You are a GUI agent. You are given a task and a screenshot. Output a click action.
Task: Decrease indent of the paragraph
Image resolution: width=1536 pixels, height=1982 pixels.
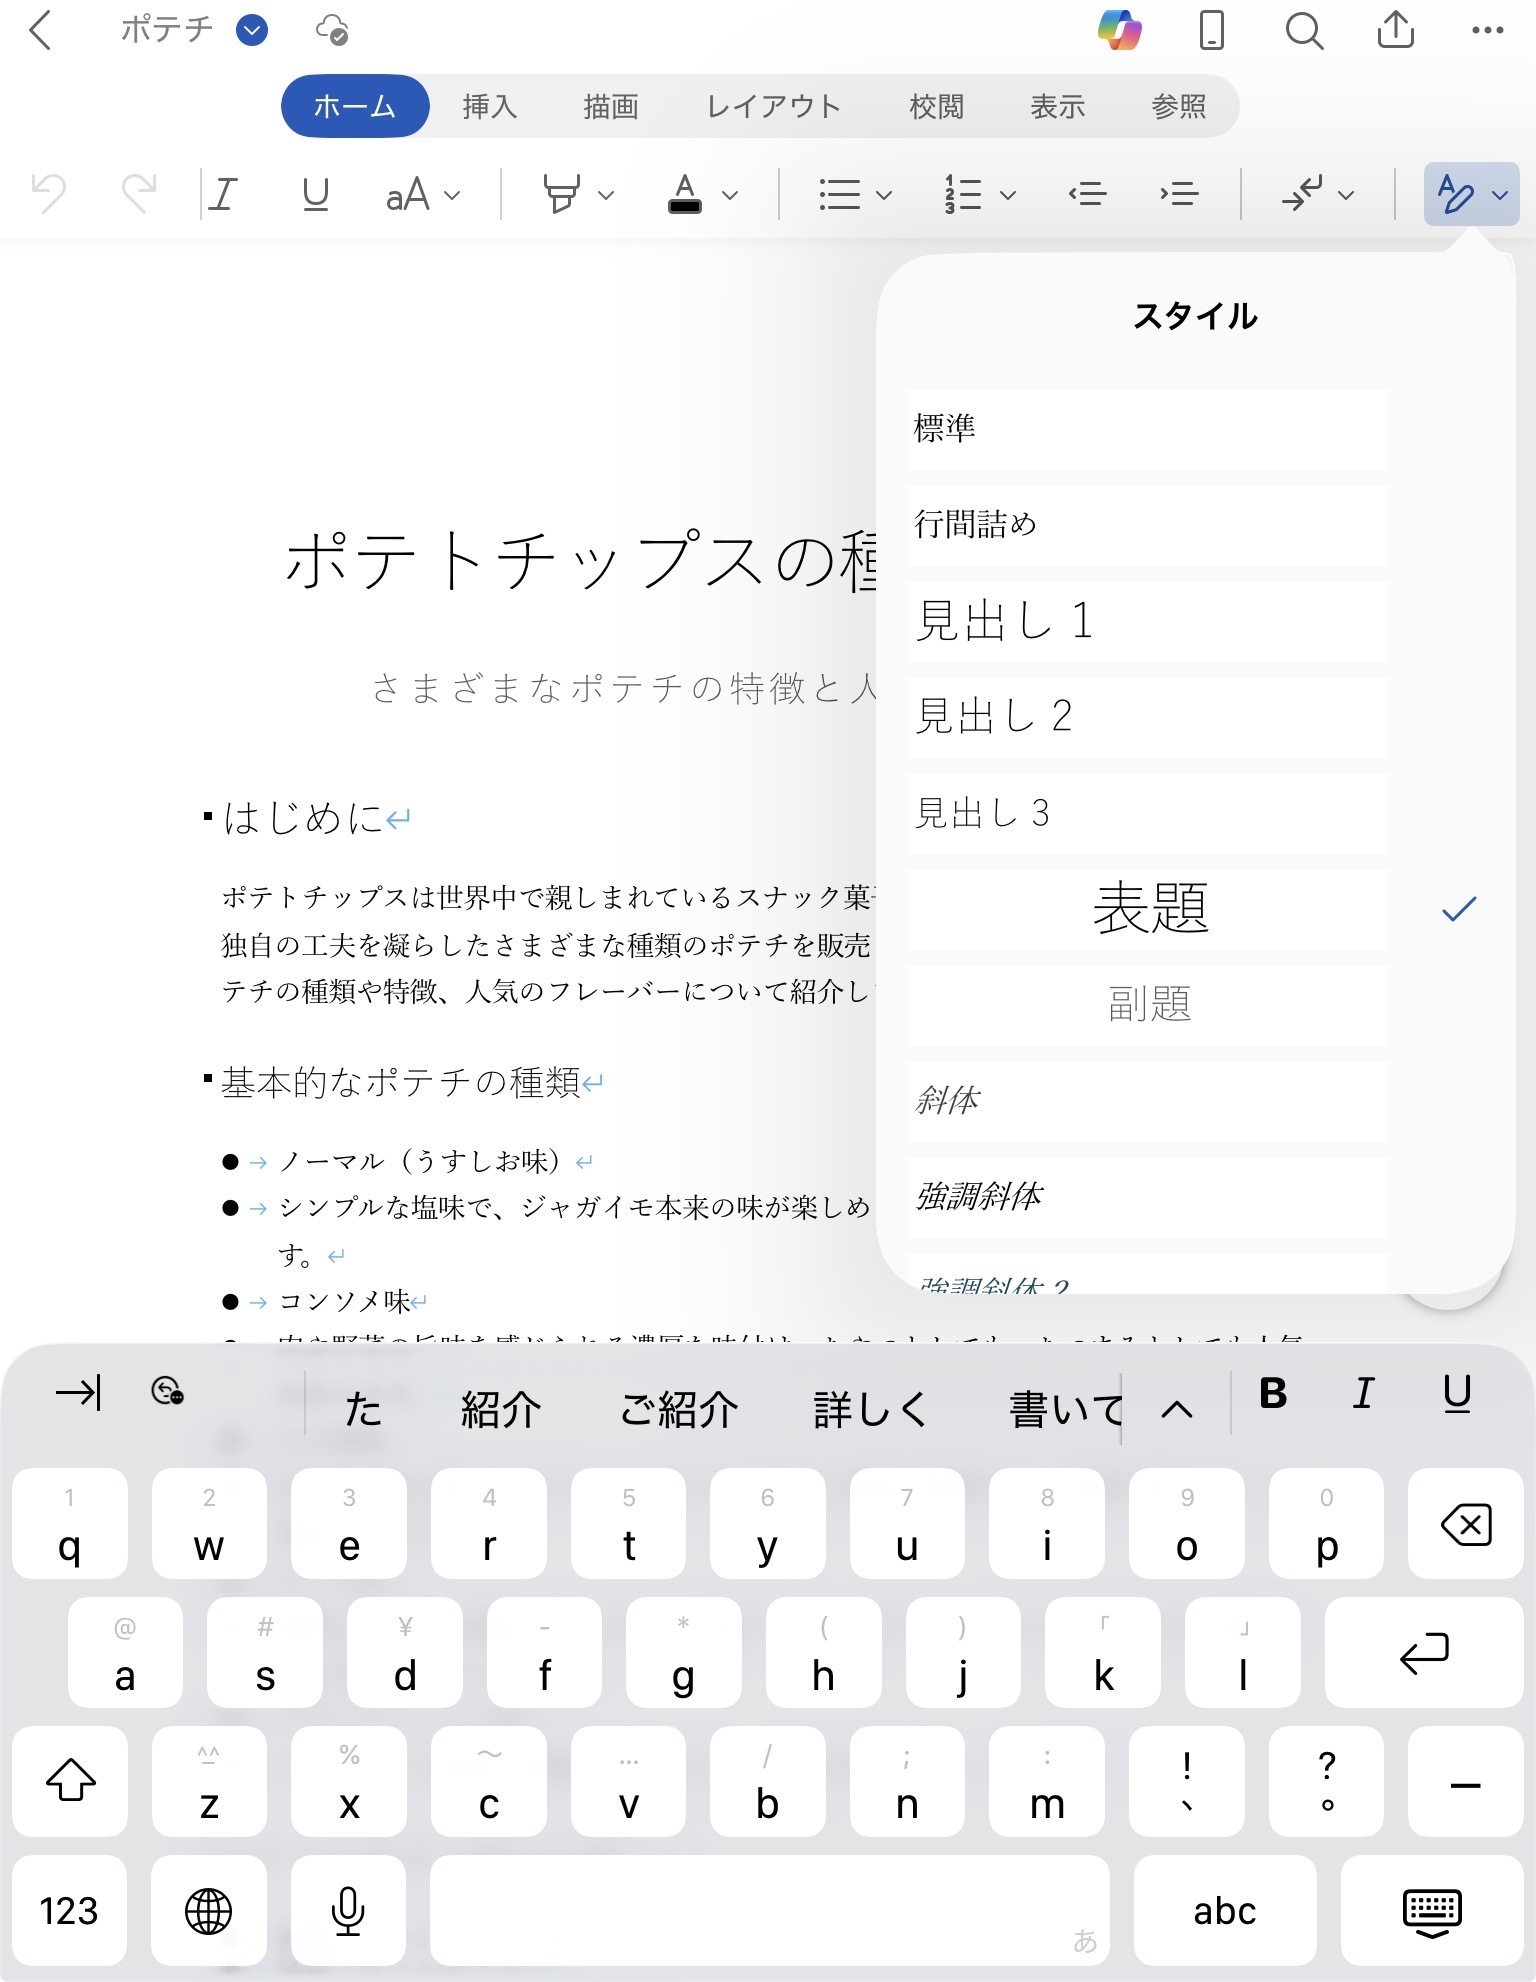(x=1087, y=194)
